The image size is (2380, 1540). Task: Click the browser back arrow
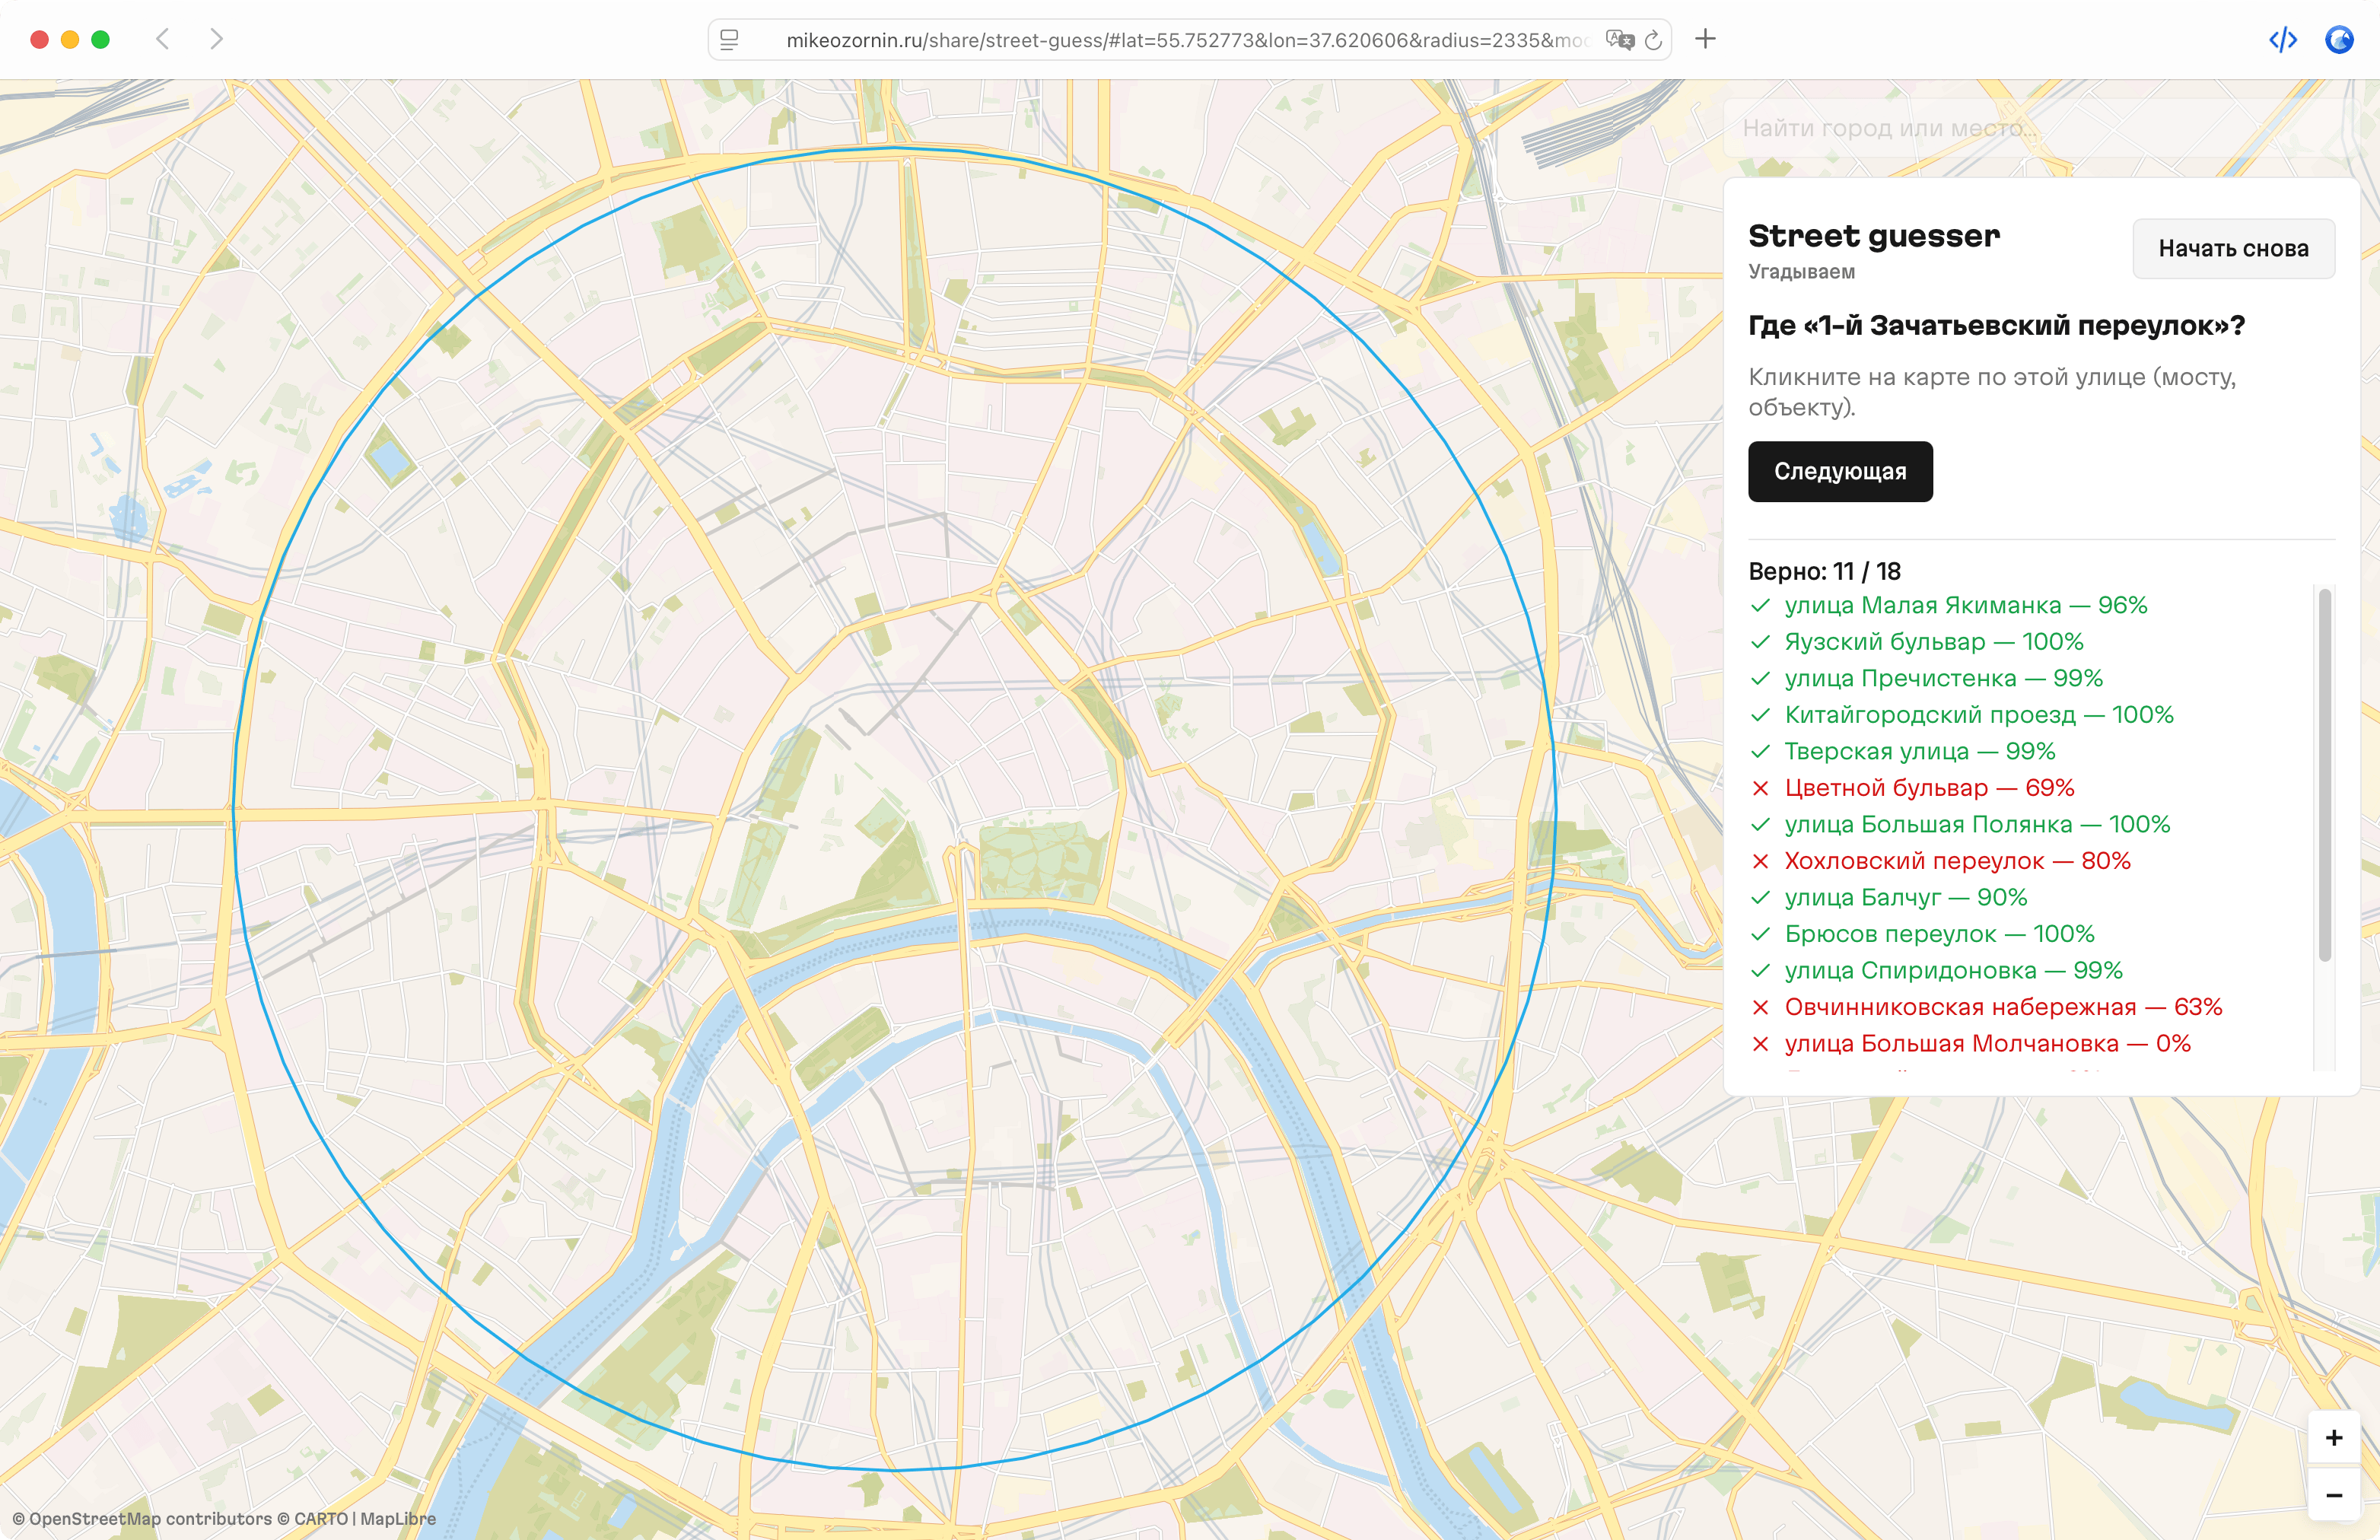[x=163, y=39]
